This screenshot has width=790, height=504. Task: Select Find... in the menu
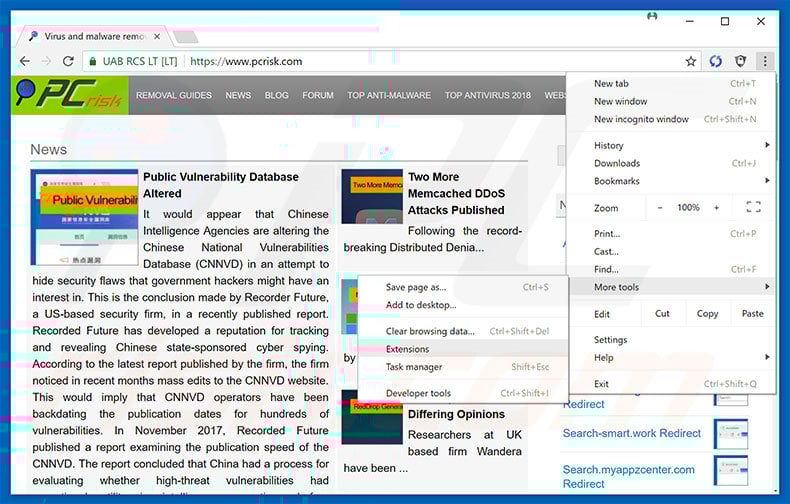click(x=670, y=269)
